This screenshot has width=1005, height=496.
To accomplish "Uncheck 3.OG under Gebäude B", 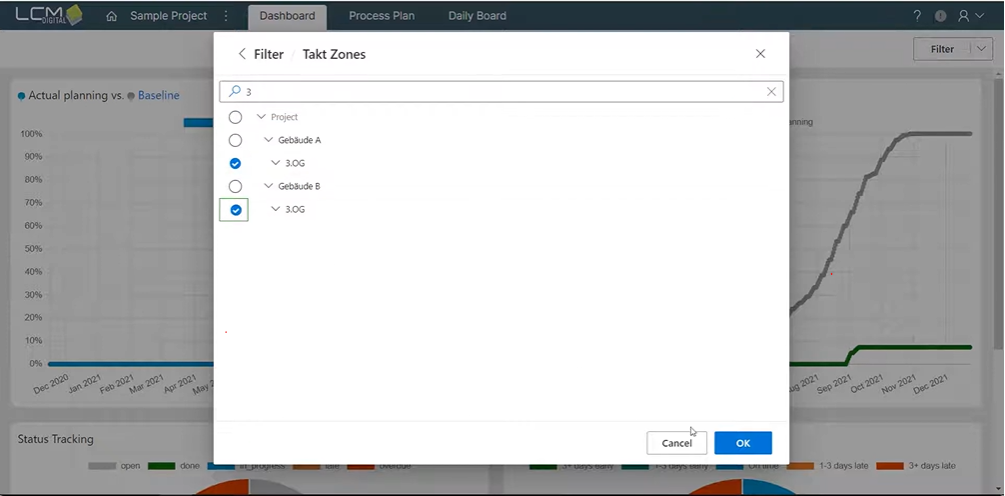I will 235,210.
